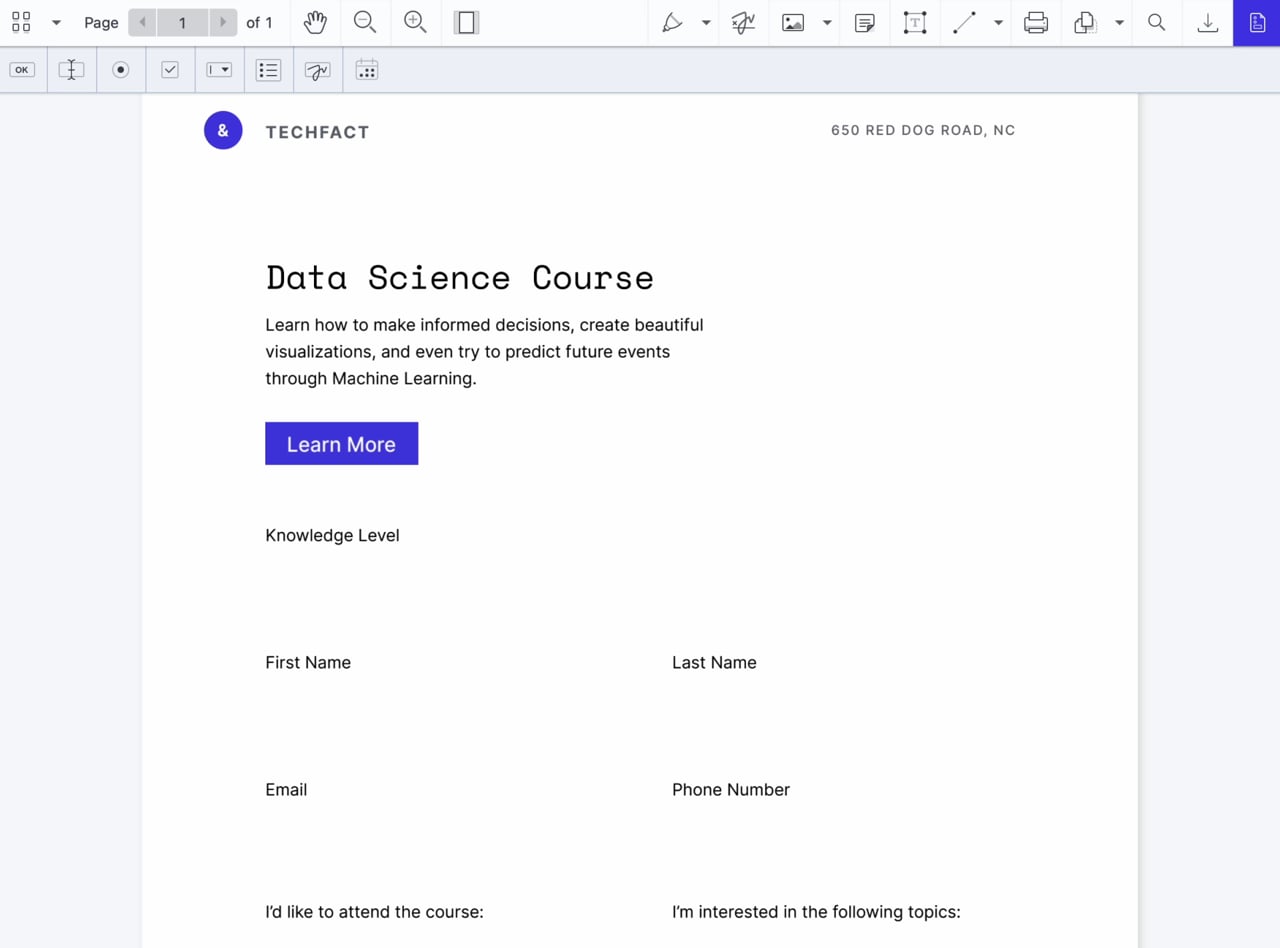This screenshot has height=948, width=1280.
Task: Click the Learn More button
Action: pos(341,444)
